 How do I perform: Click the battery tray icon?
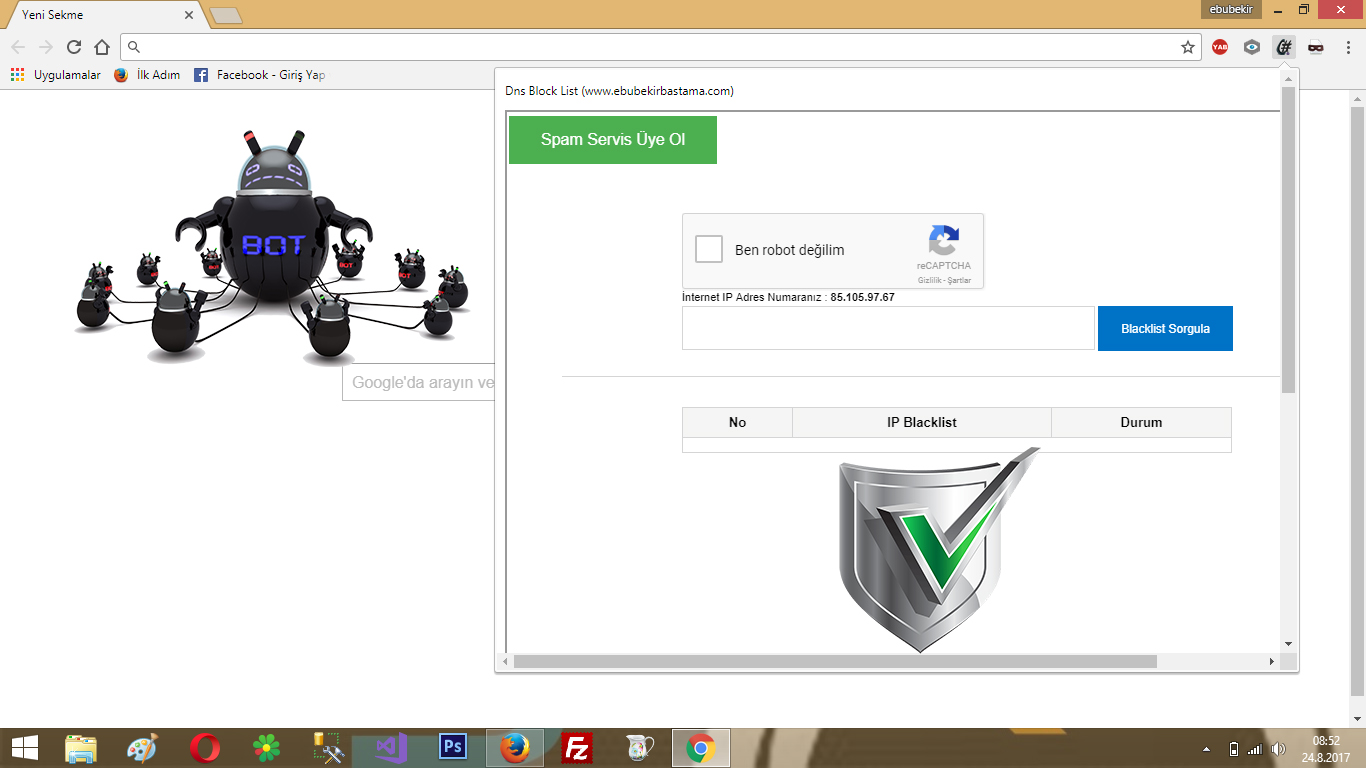1234,749
